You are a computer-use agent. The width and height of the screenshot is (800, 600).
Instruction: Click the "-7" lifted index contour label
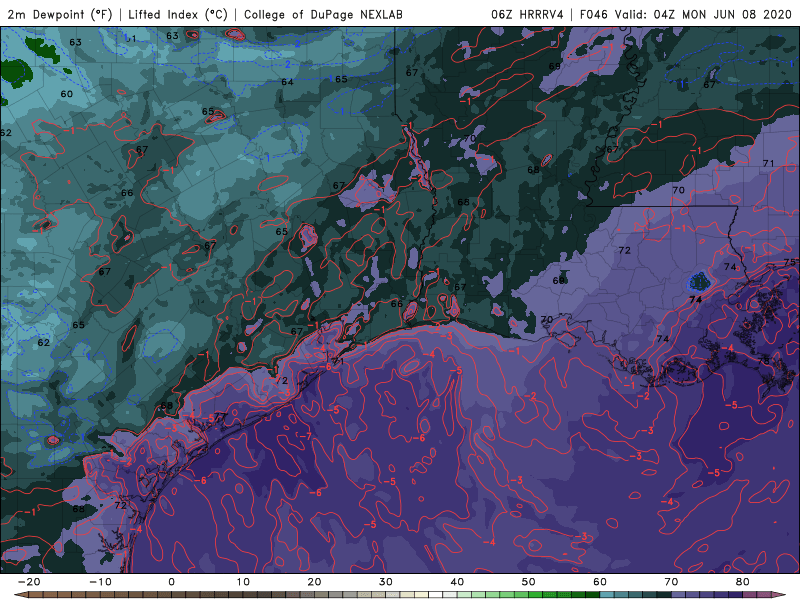coord(305,436)
